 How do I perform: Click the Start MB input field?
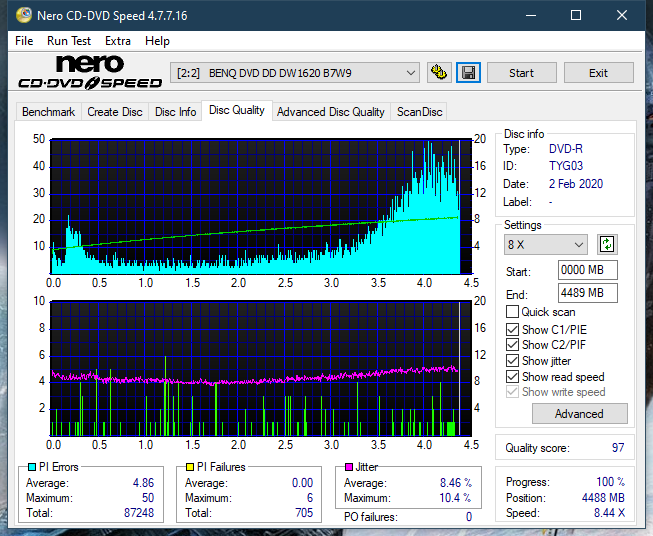pos(587,270)
